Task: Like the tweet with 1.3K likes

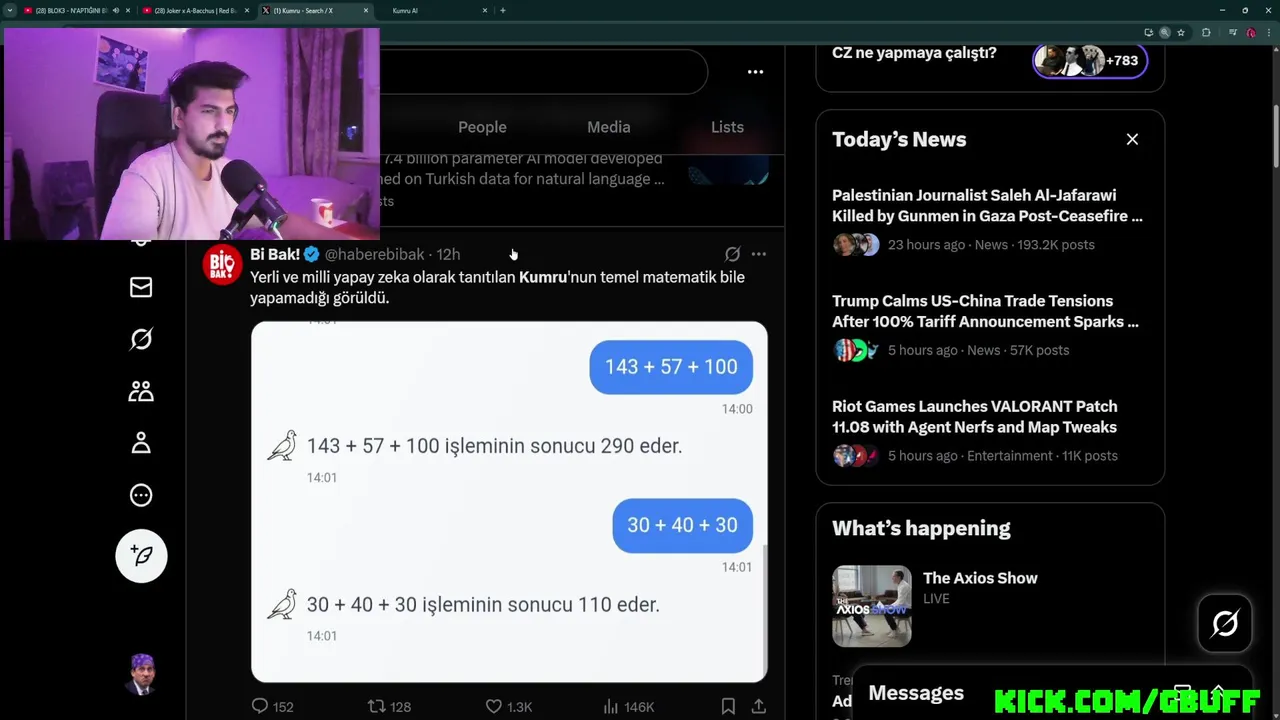Action: pyautogui.click(x=508, y=706)
